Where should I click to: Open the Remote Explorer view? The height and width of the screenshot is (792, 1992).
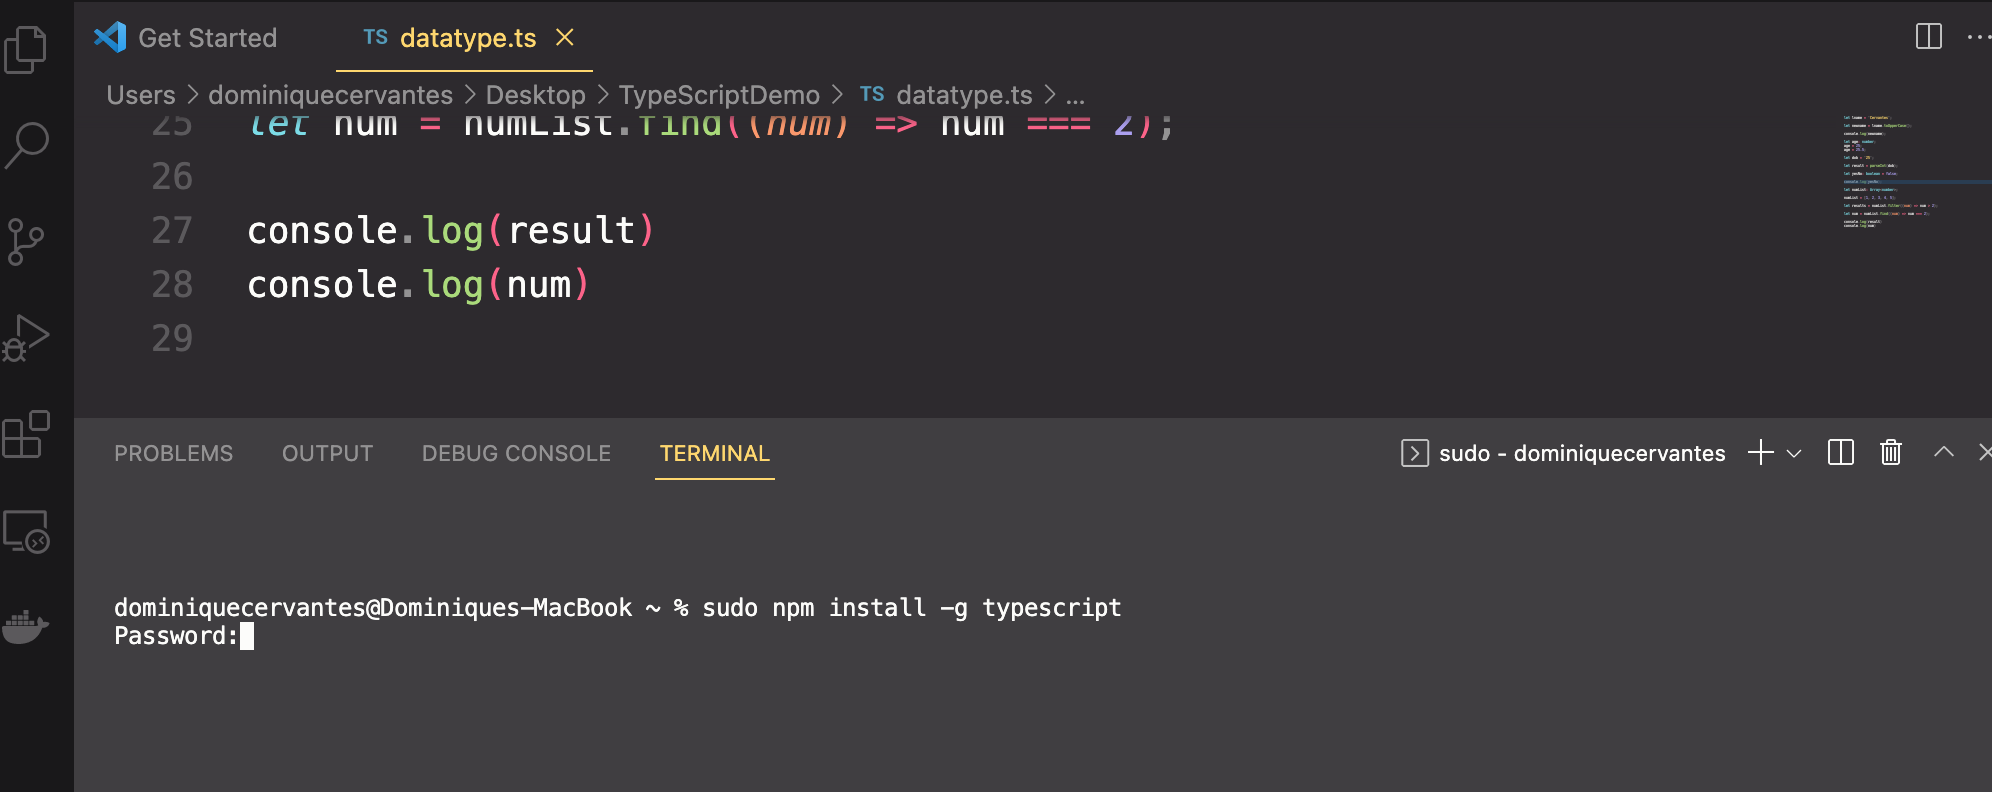coord(26,531)
